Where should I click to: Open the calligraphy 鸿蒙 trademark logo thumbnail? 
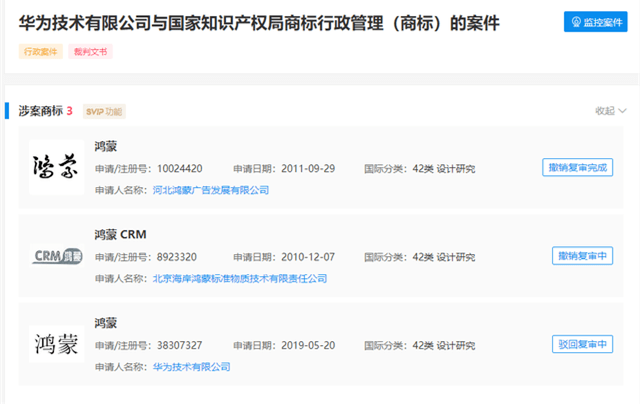(x=56, y=167)
